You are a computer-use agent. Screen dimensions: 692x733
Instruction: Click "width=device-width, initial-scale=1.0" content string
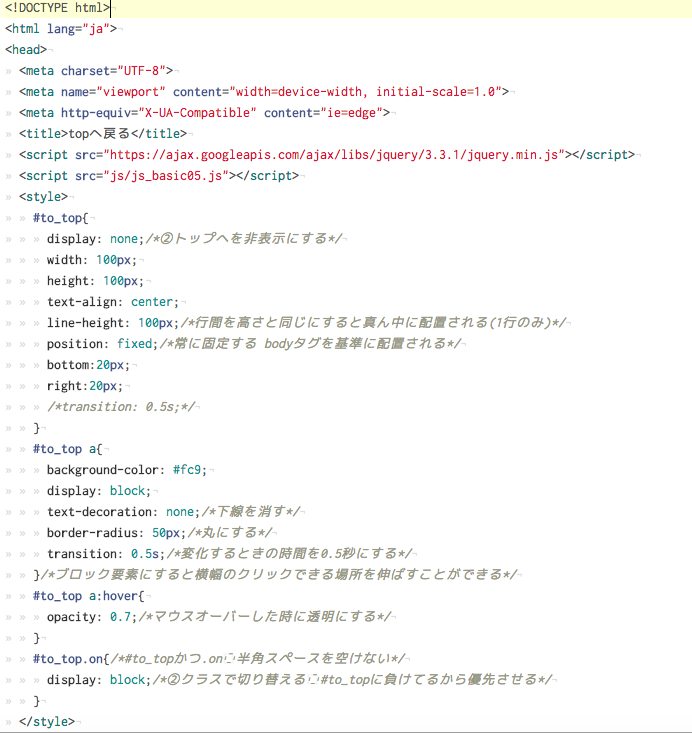366,92
